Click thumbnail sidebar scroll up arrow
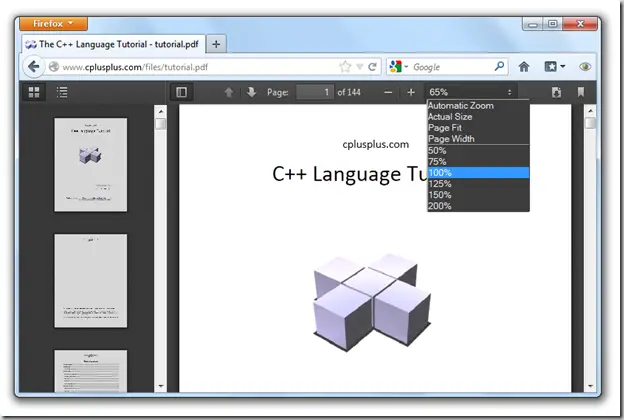Screen dimensions: 624x420 (x=161, y=111)
